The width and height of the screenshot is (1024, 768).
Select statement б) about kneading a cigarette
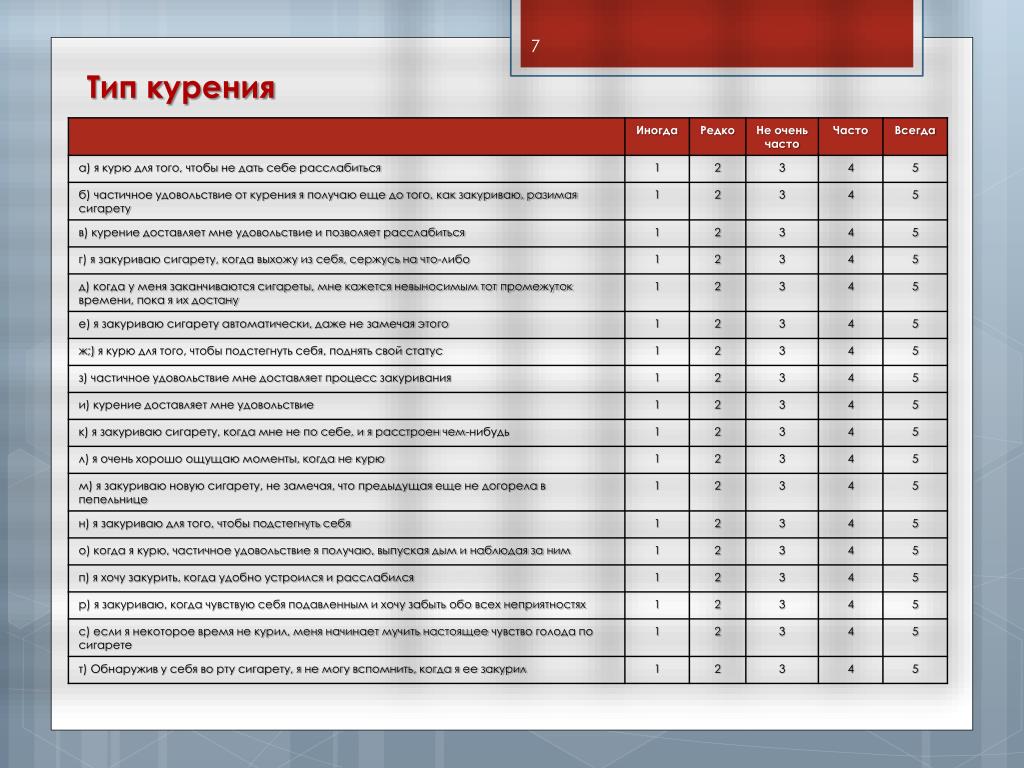[328, 201]
